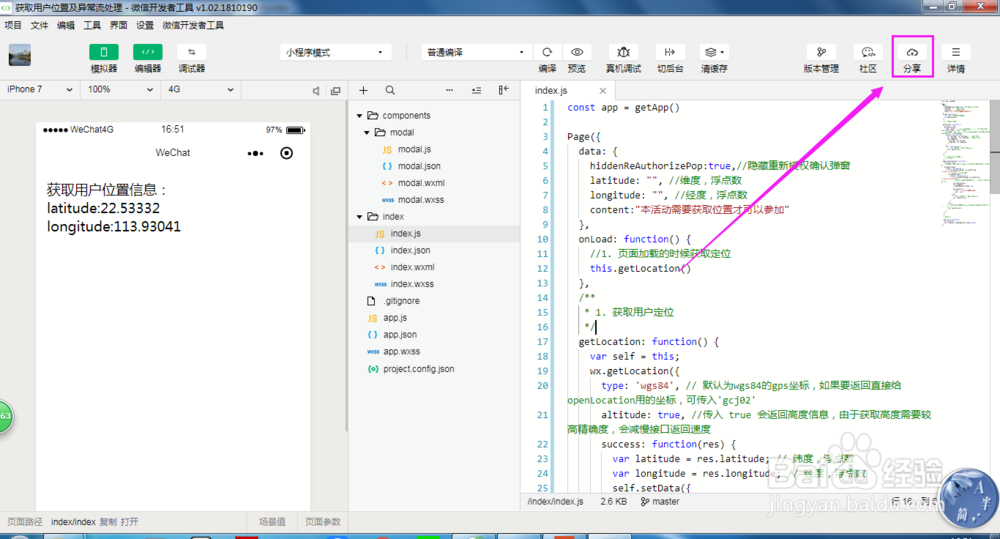Open the 工具 menu

pyautogui.click(x=92, y=26)
